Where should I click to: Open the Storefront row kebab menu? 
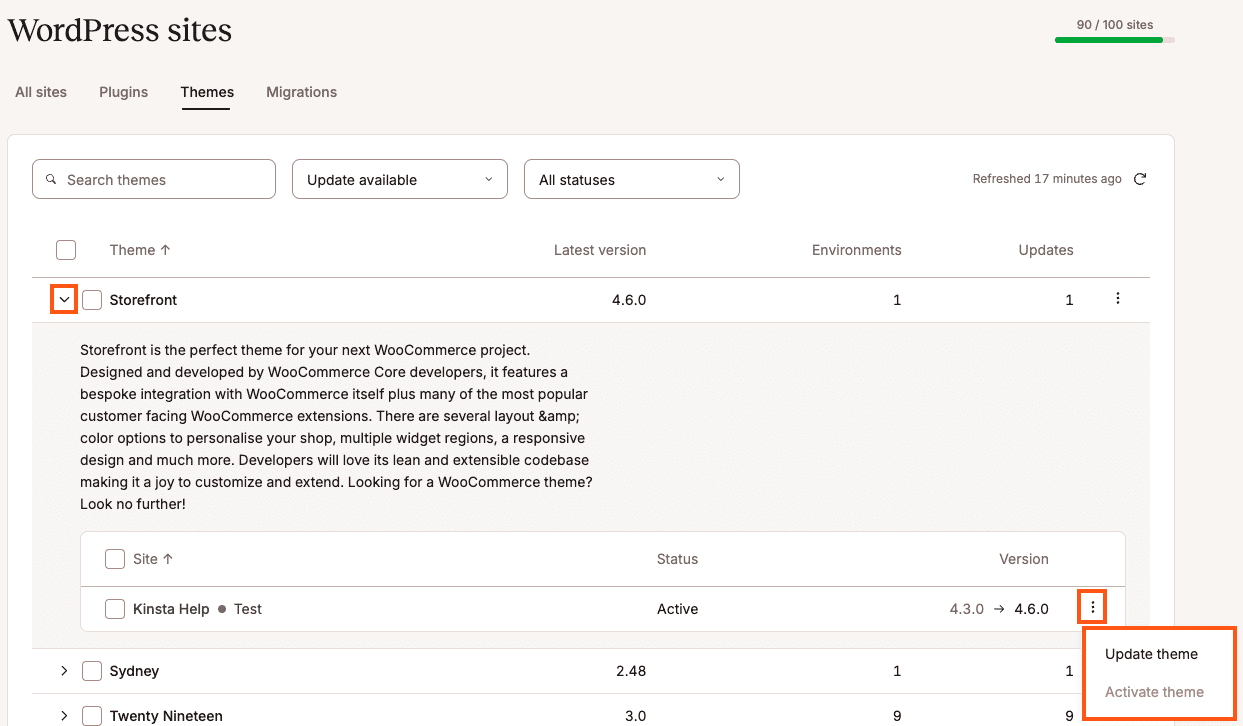[1118, 298]
